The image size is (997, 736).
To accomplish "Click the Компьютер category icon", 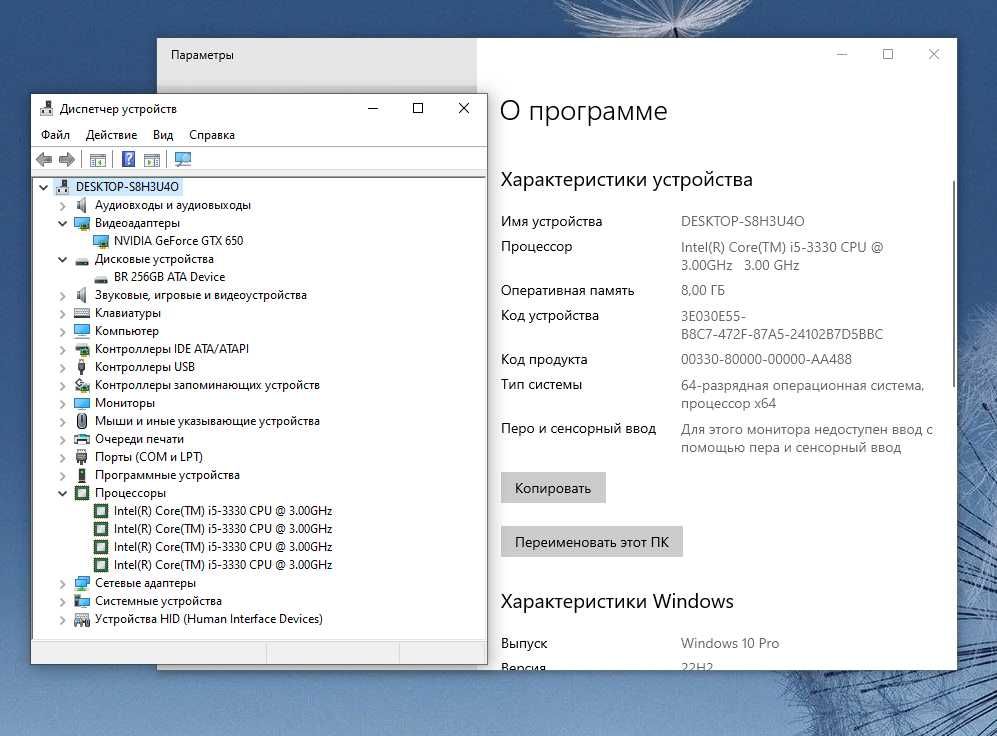I will pos(82,331).
